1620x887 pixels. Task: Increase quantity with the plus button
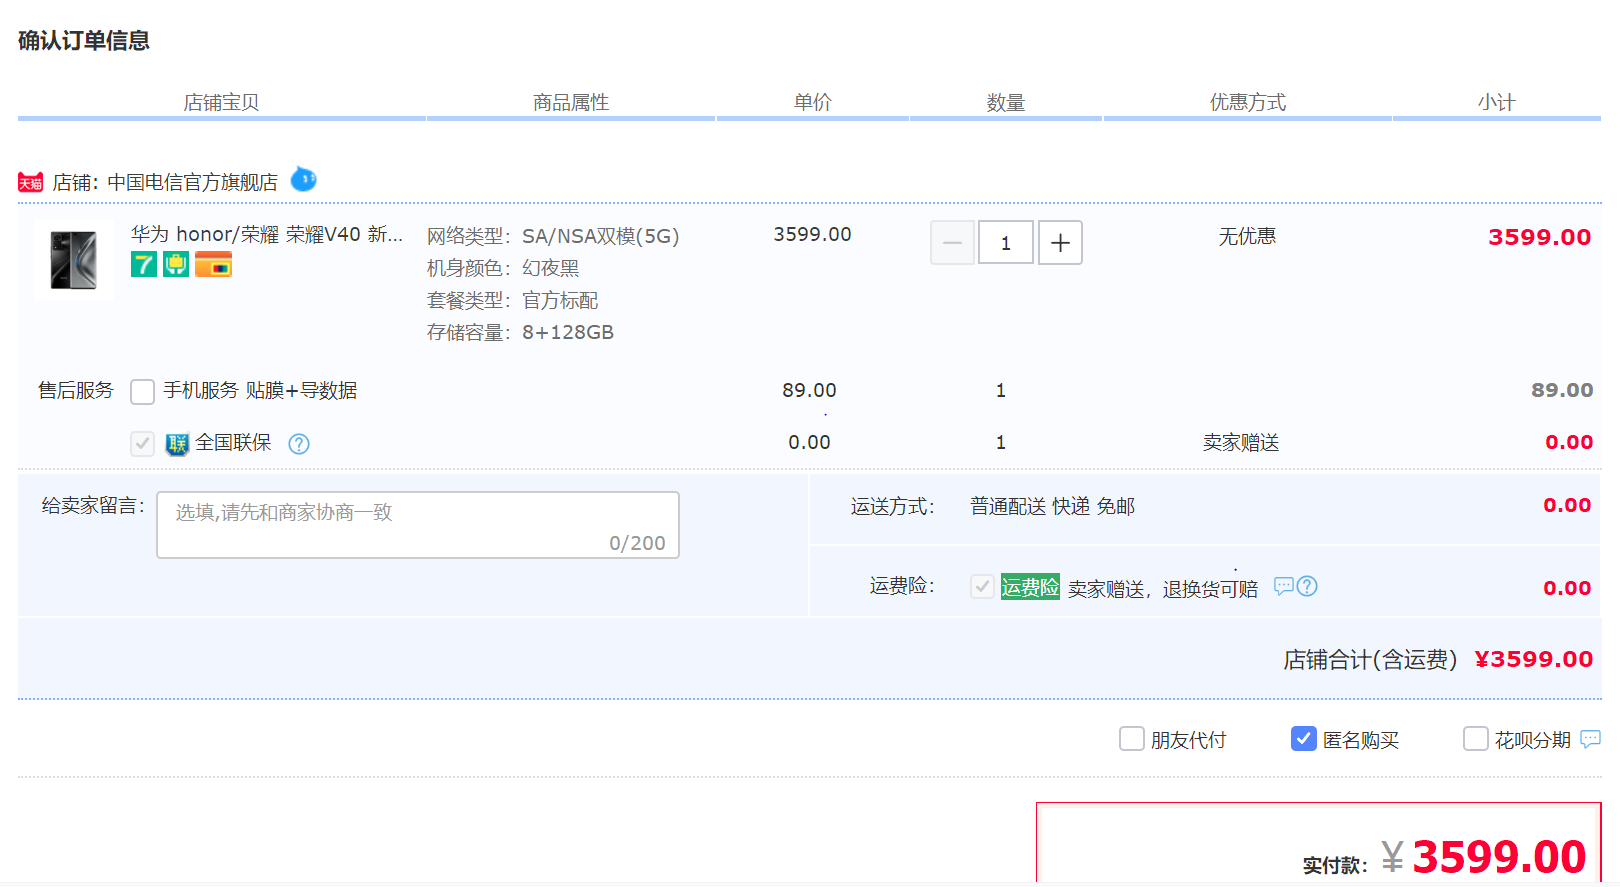[x=1060, y=243]
